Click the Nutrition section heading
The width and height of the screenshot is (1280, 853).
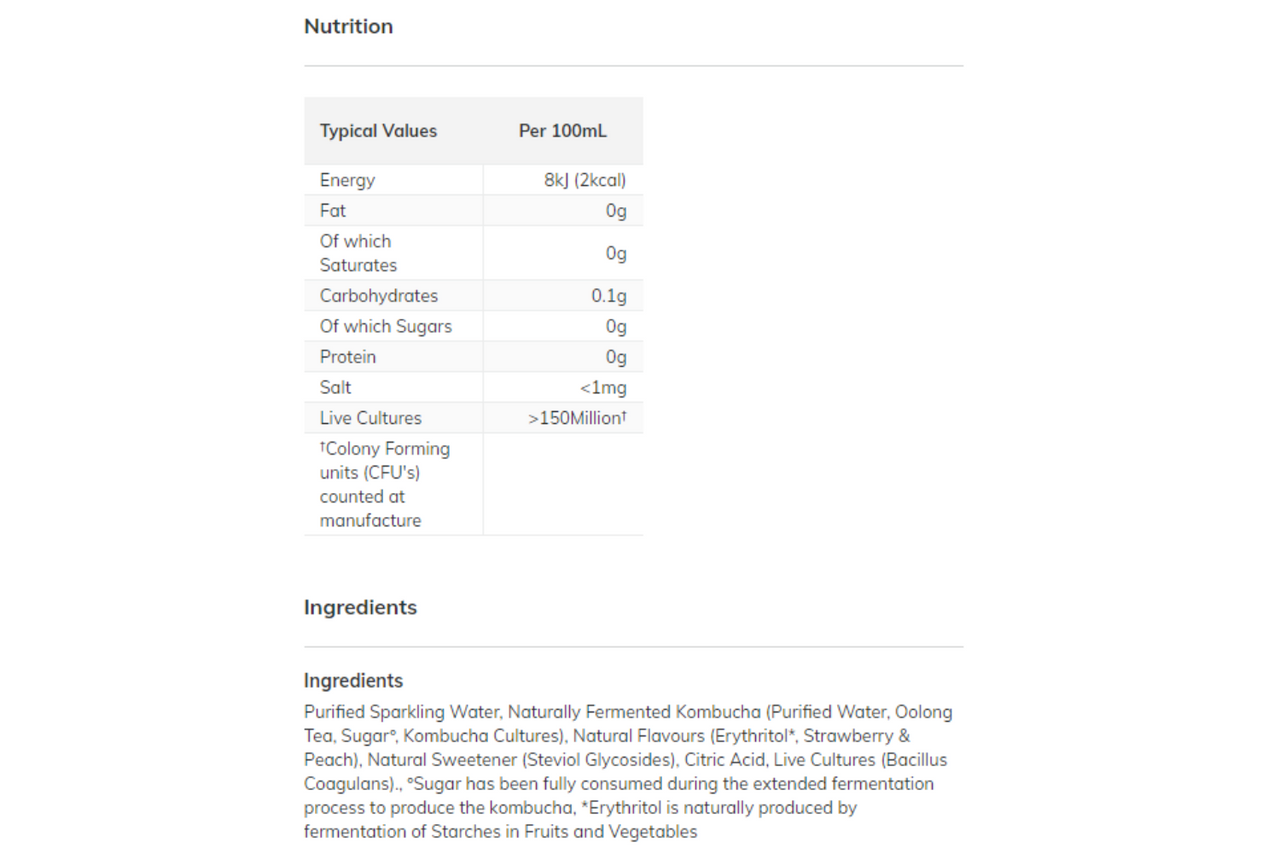point(348,27)
